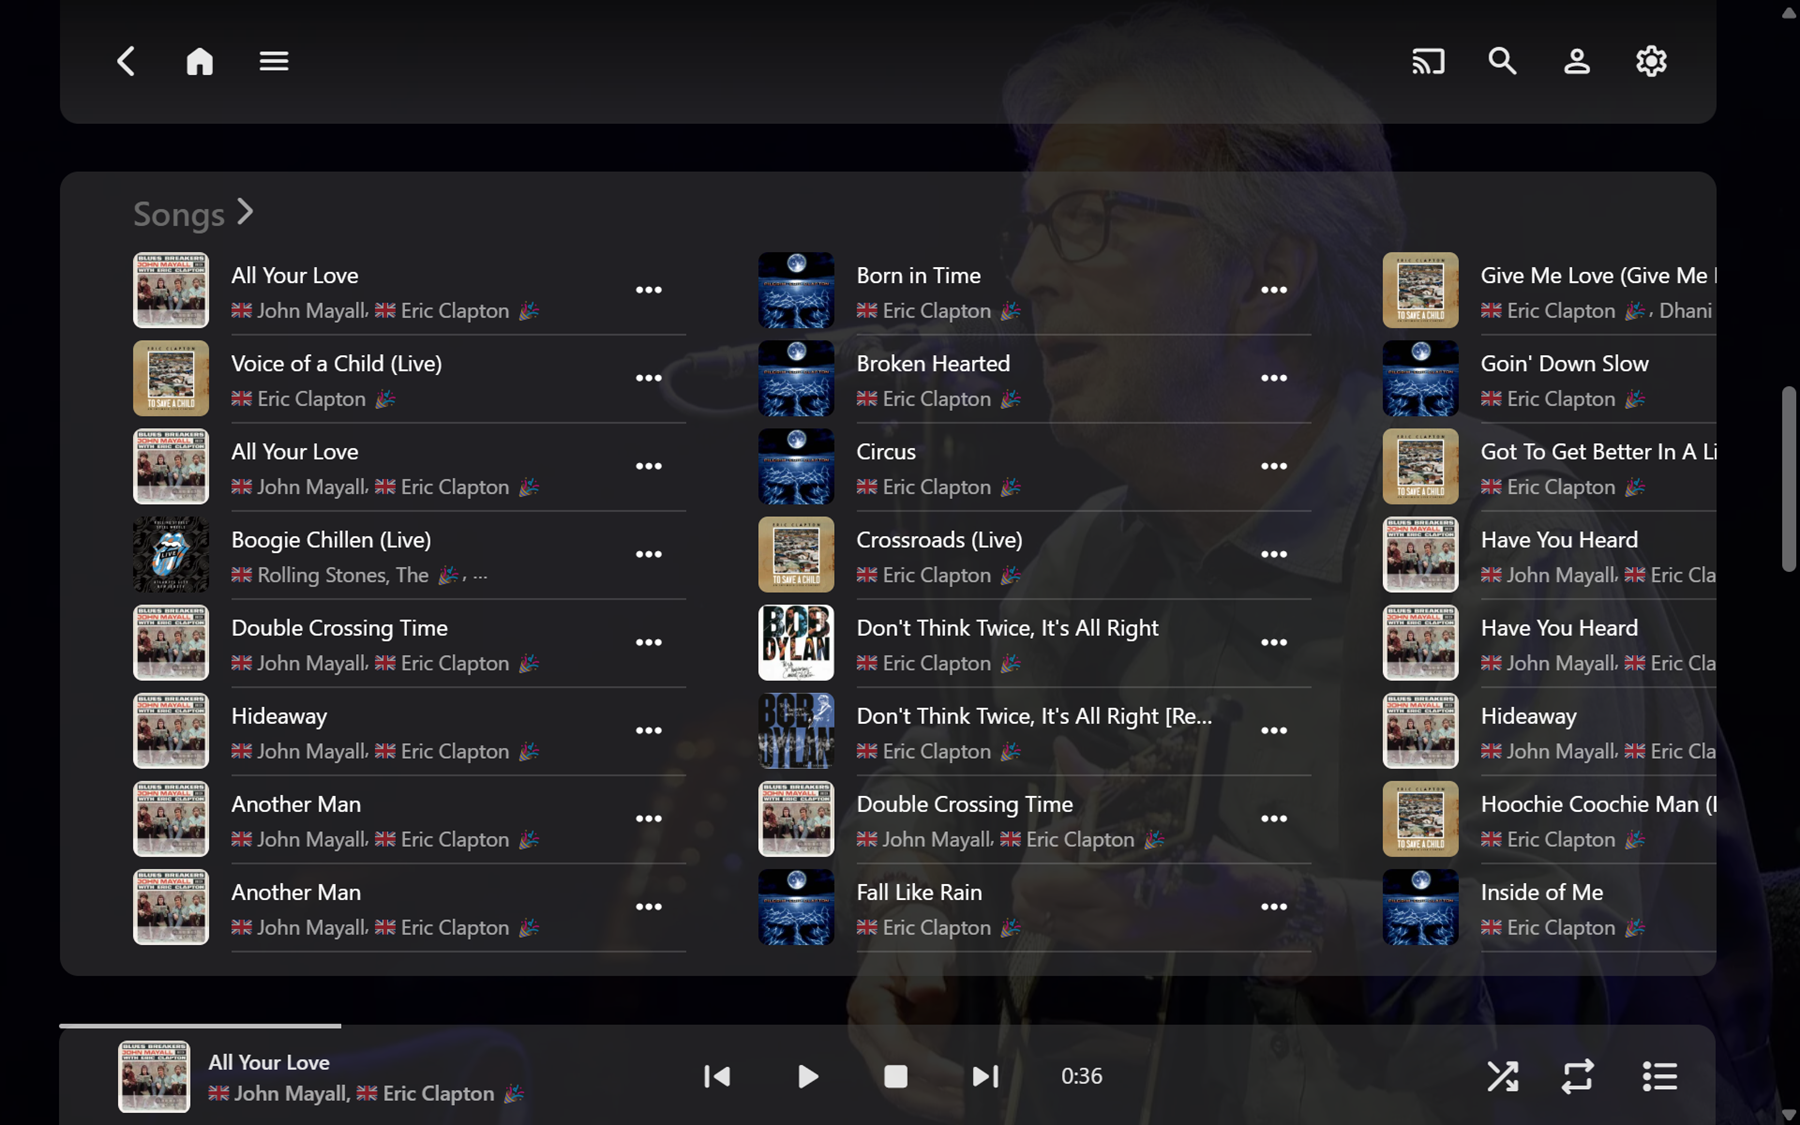The image size is (1800, 1125).
Task: Open the Home screen
Action: click(x=200, y=61)
